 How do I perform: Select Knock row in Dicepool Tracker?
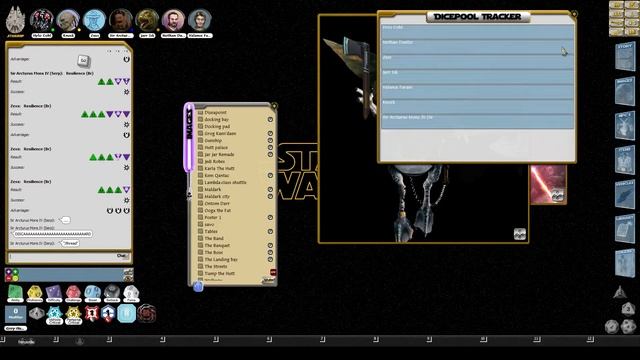point(477,107)
